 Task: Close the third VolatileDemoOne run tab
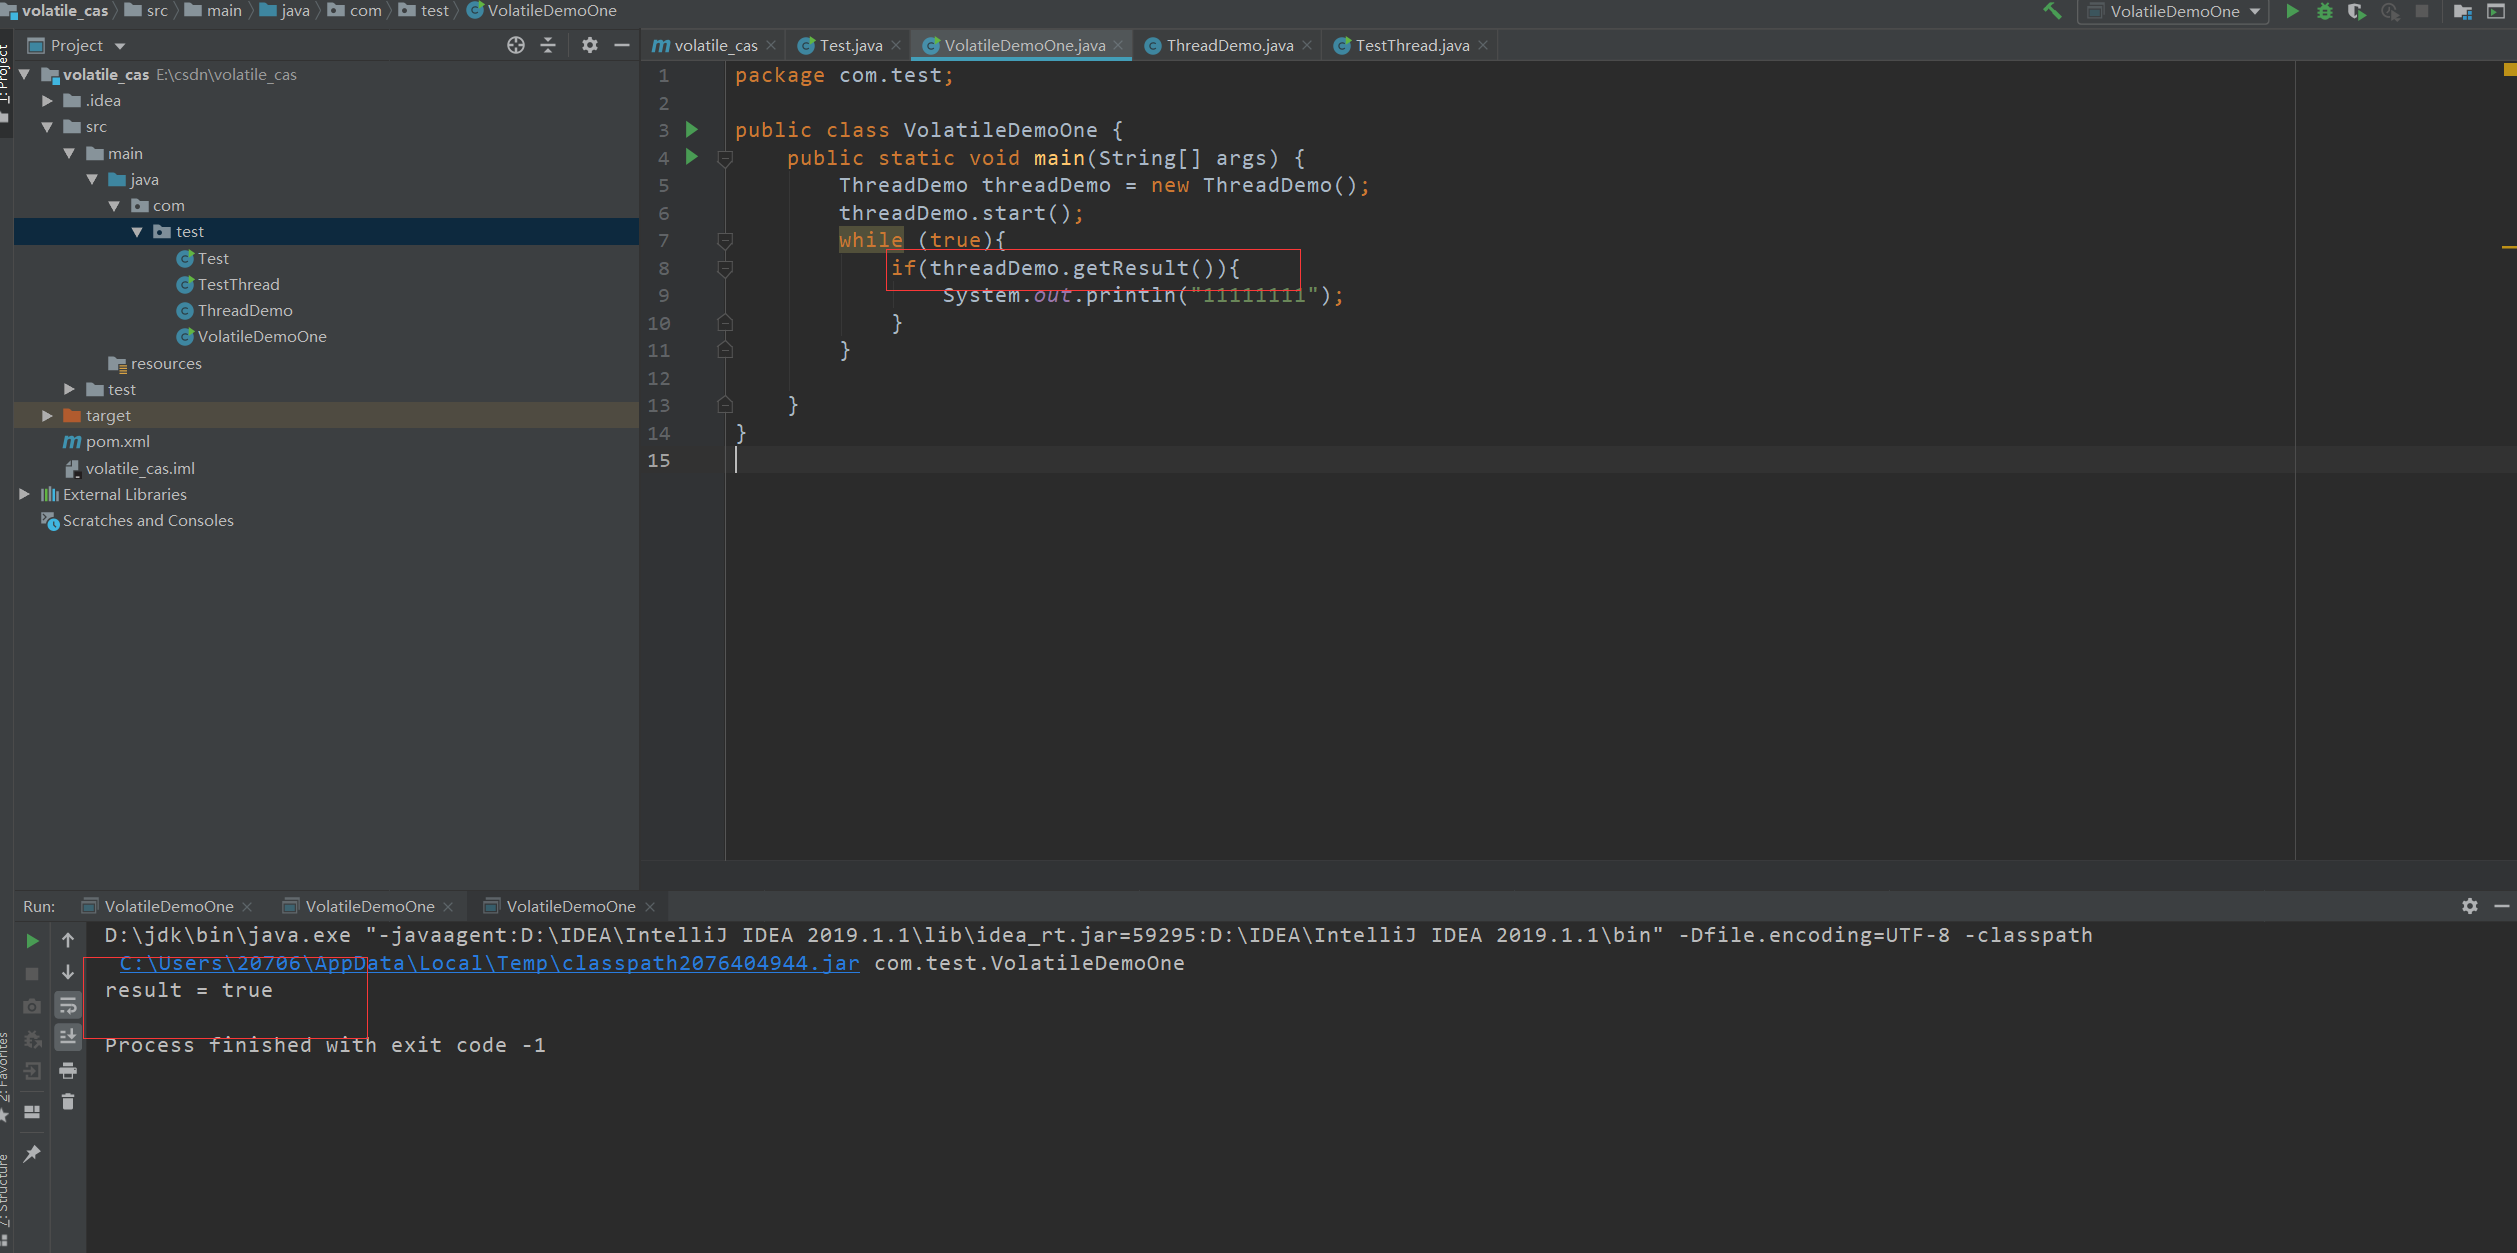tap(650, 906)
